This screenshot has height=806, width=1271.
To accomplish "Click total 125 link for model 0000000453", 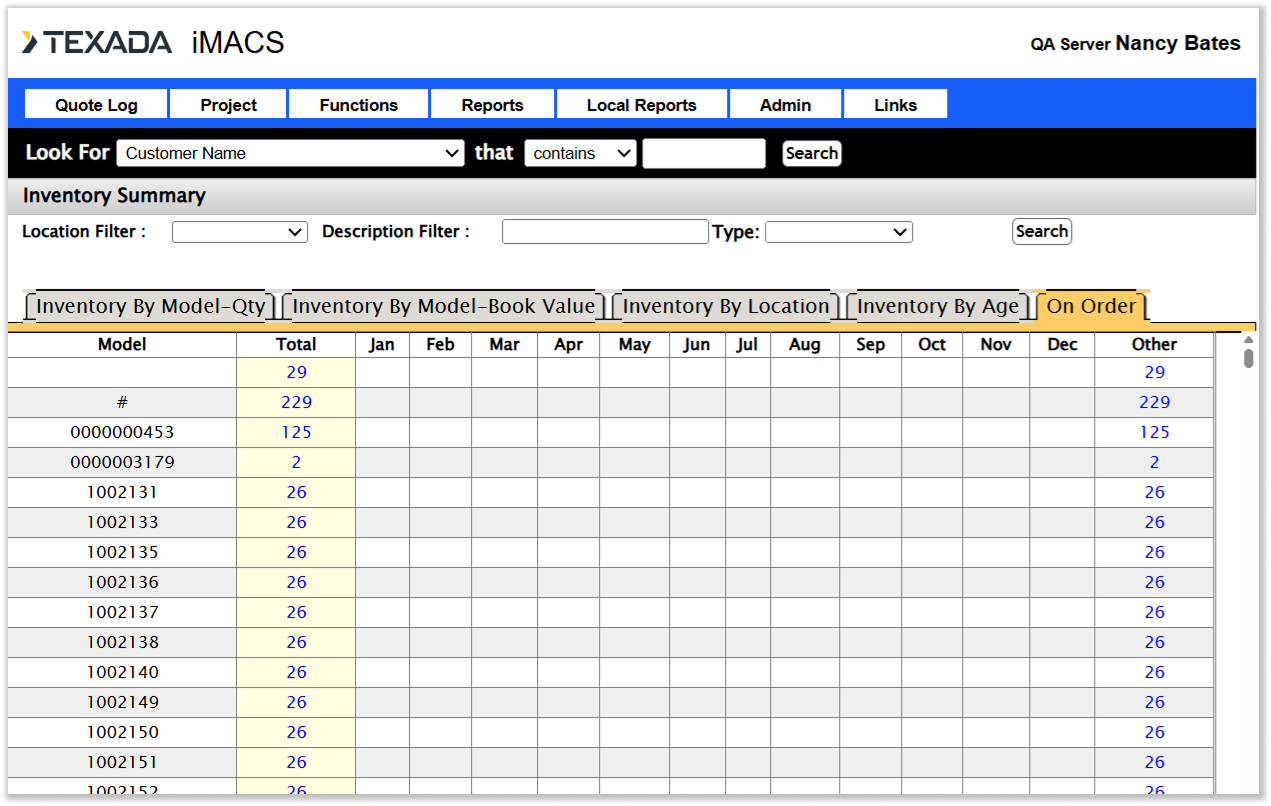I will pyautogui.click(x=296, y=432).
